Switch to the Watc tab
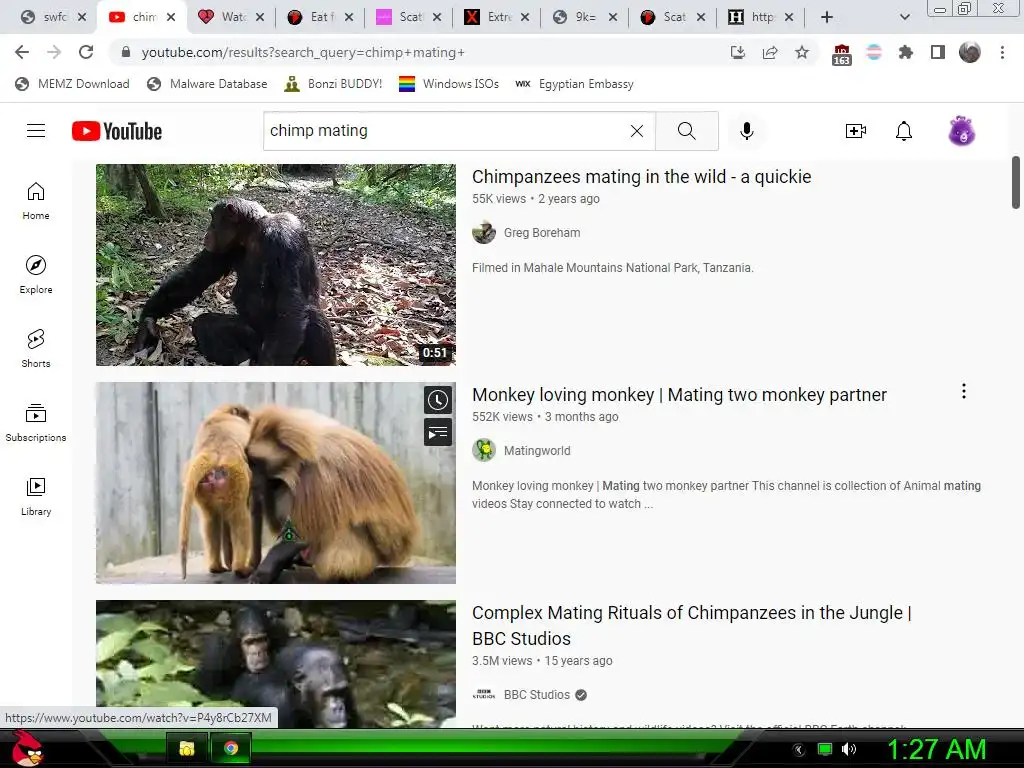1024x768 pixels. click(232, 17)
